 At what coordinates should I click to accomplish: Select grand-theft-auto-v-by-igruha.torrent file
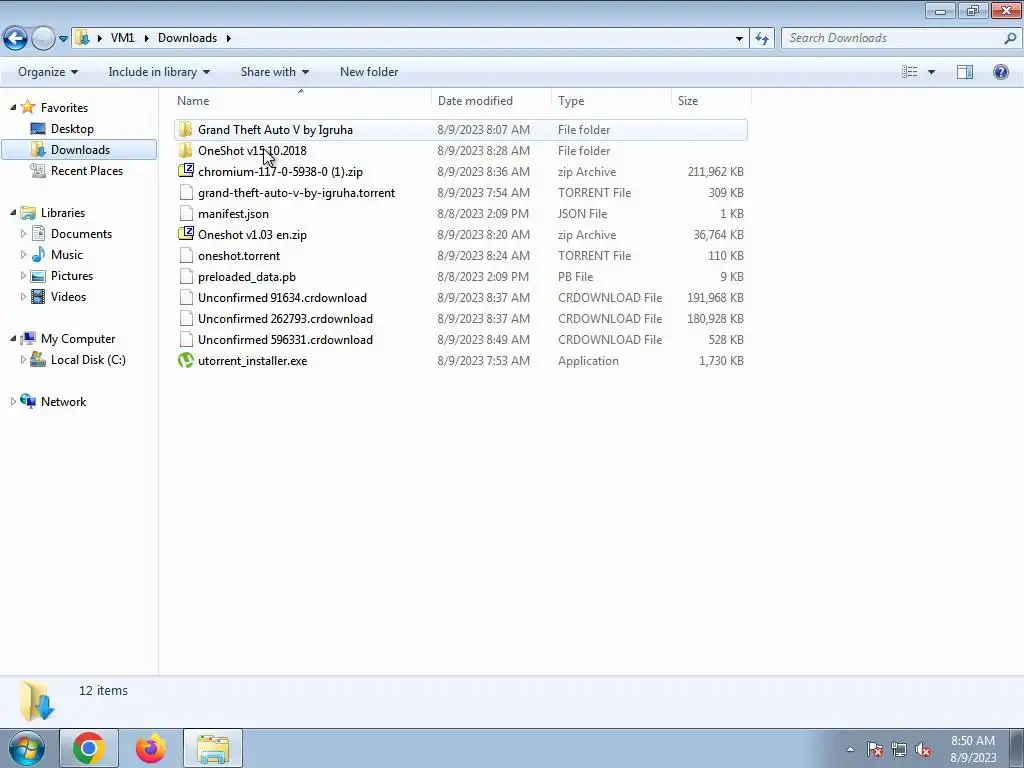point(460,193)
